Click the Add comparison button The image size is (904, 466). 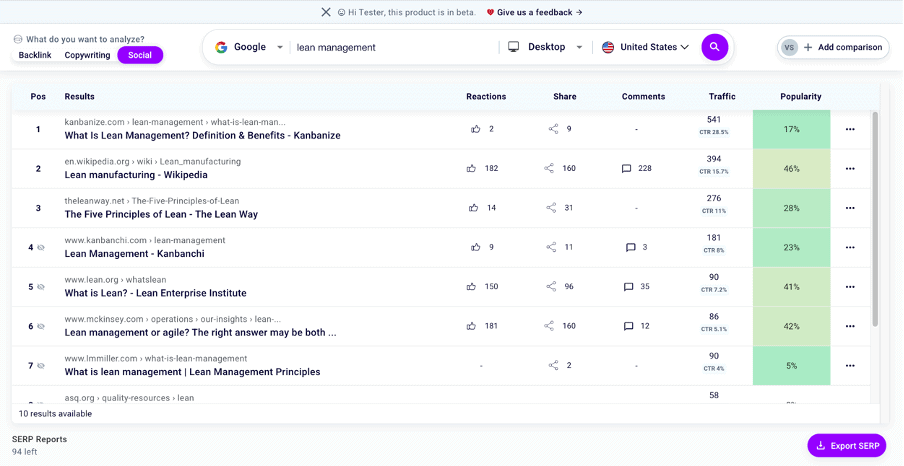[833, 47]
